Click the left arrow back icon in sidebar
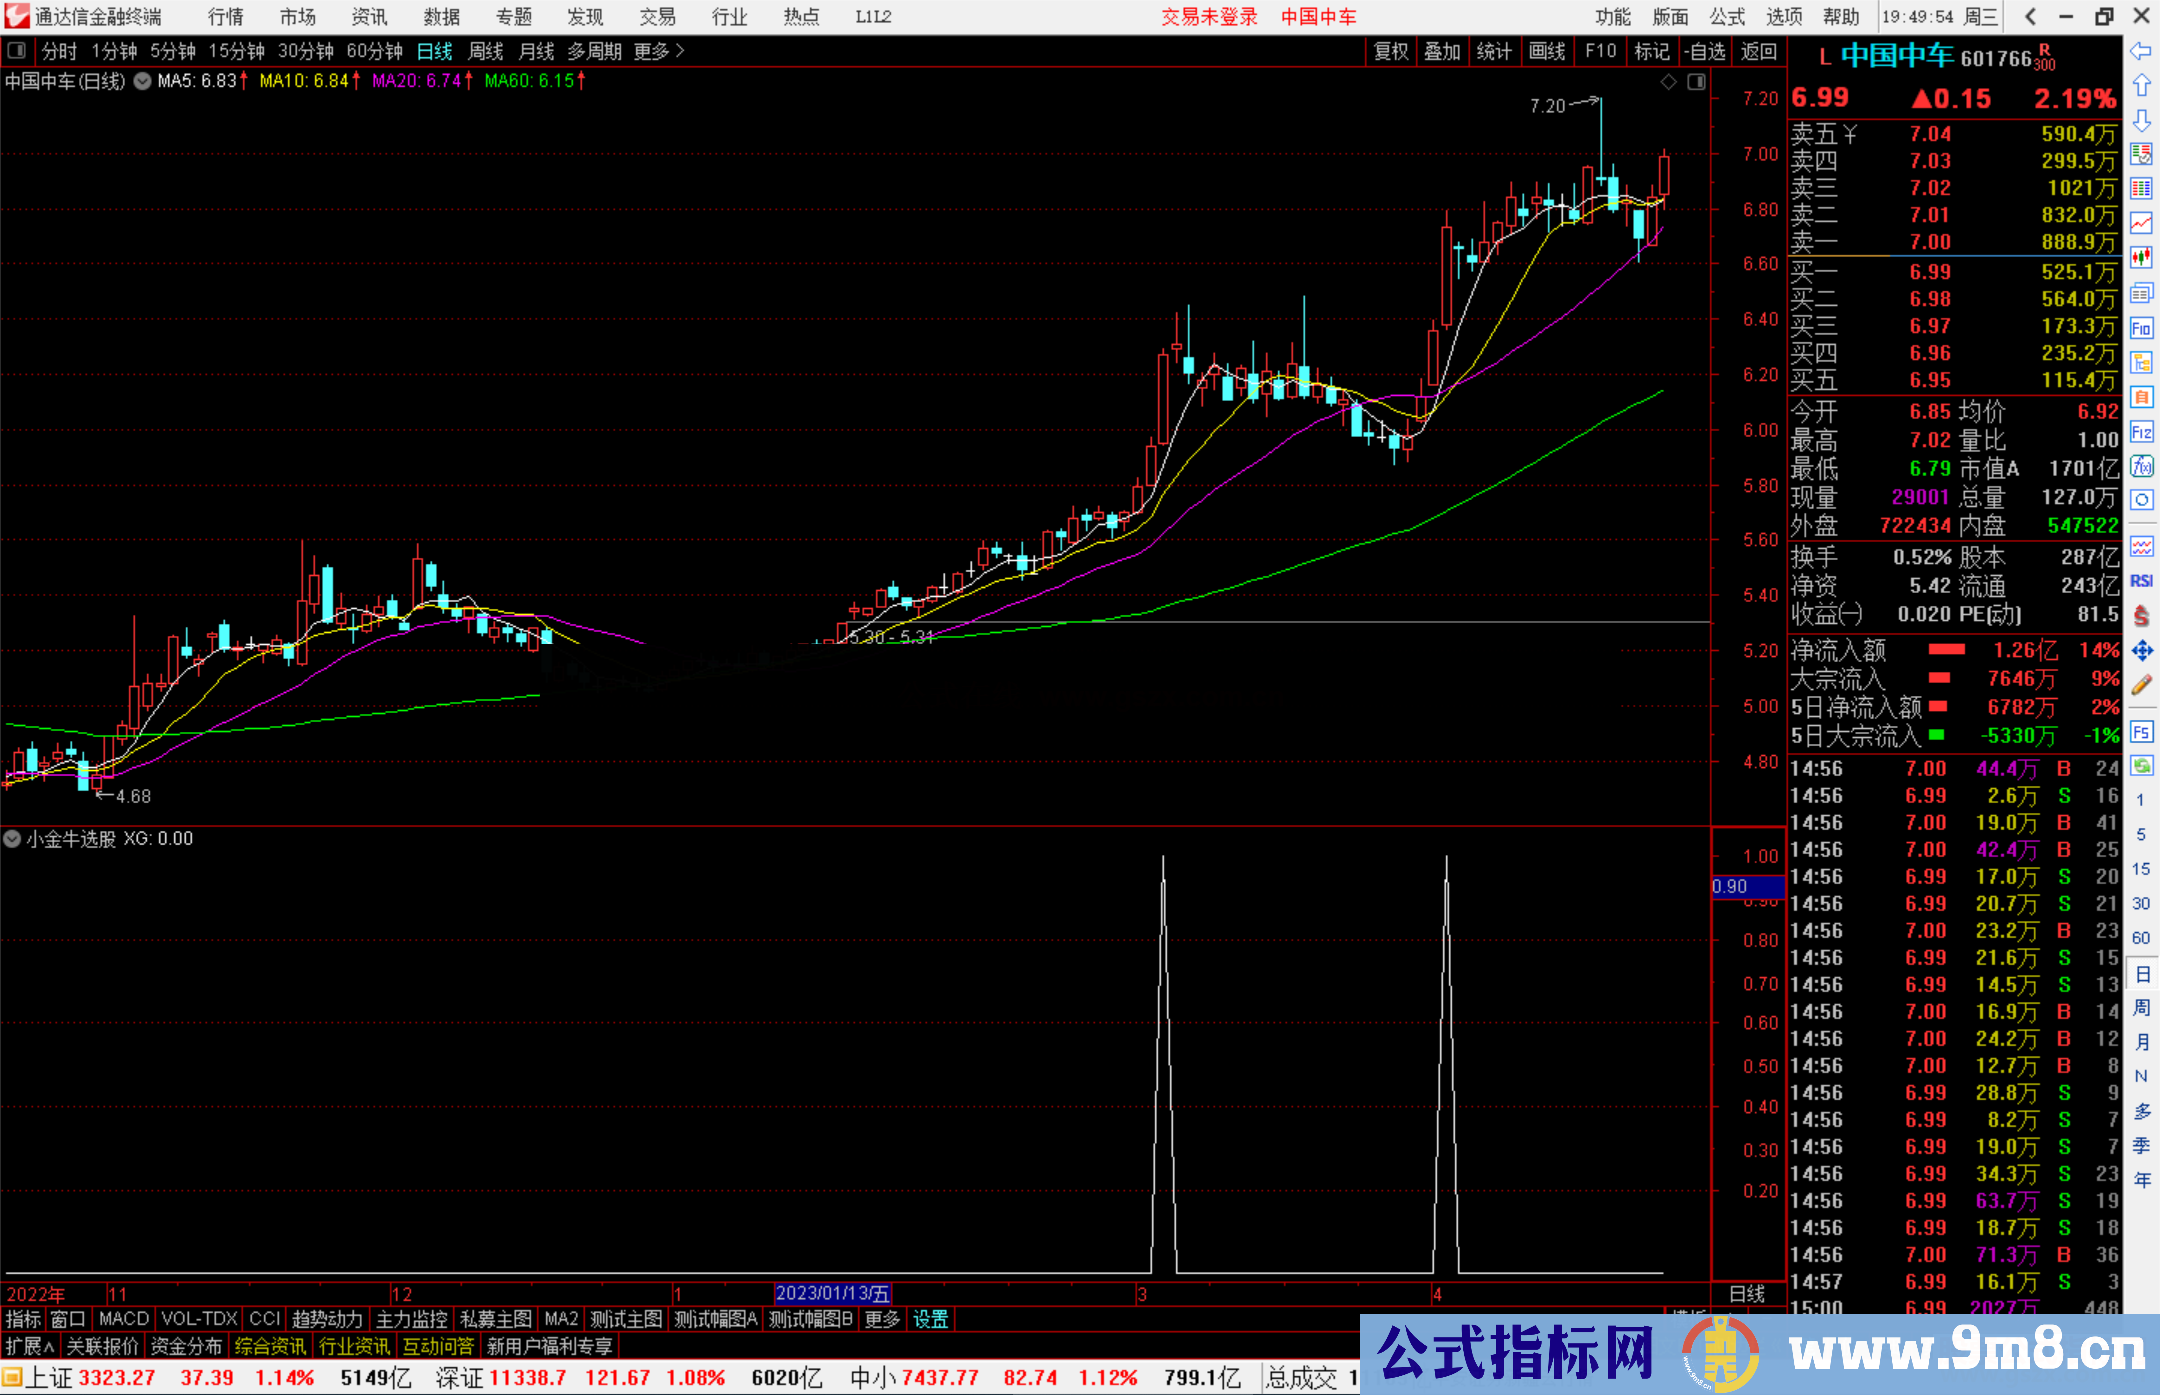Image resolution: width=2160 pixels, height=1395 pixels. pos(2141,51)
